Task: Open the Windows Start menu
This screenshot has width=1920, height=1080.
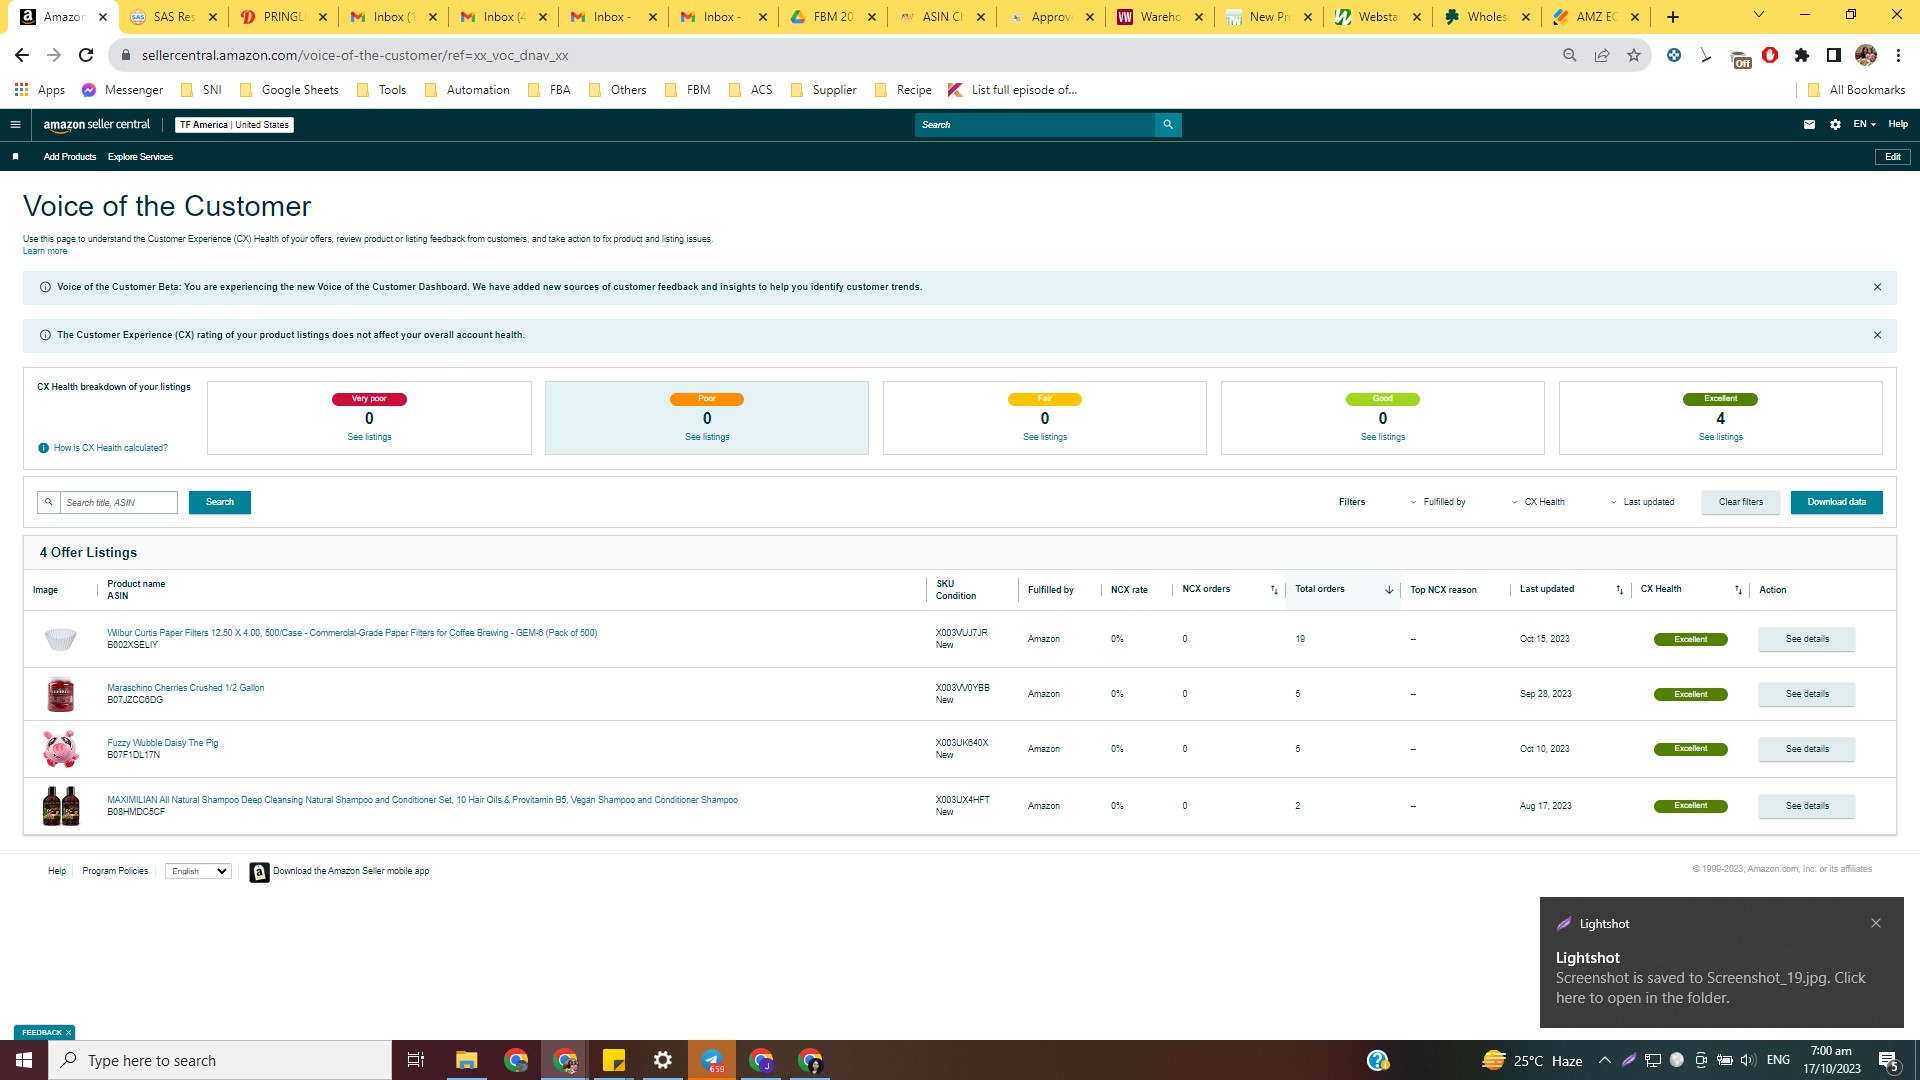Action: (x=24, y=1060)
